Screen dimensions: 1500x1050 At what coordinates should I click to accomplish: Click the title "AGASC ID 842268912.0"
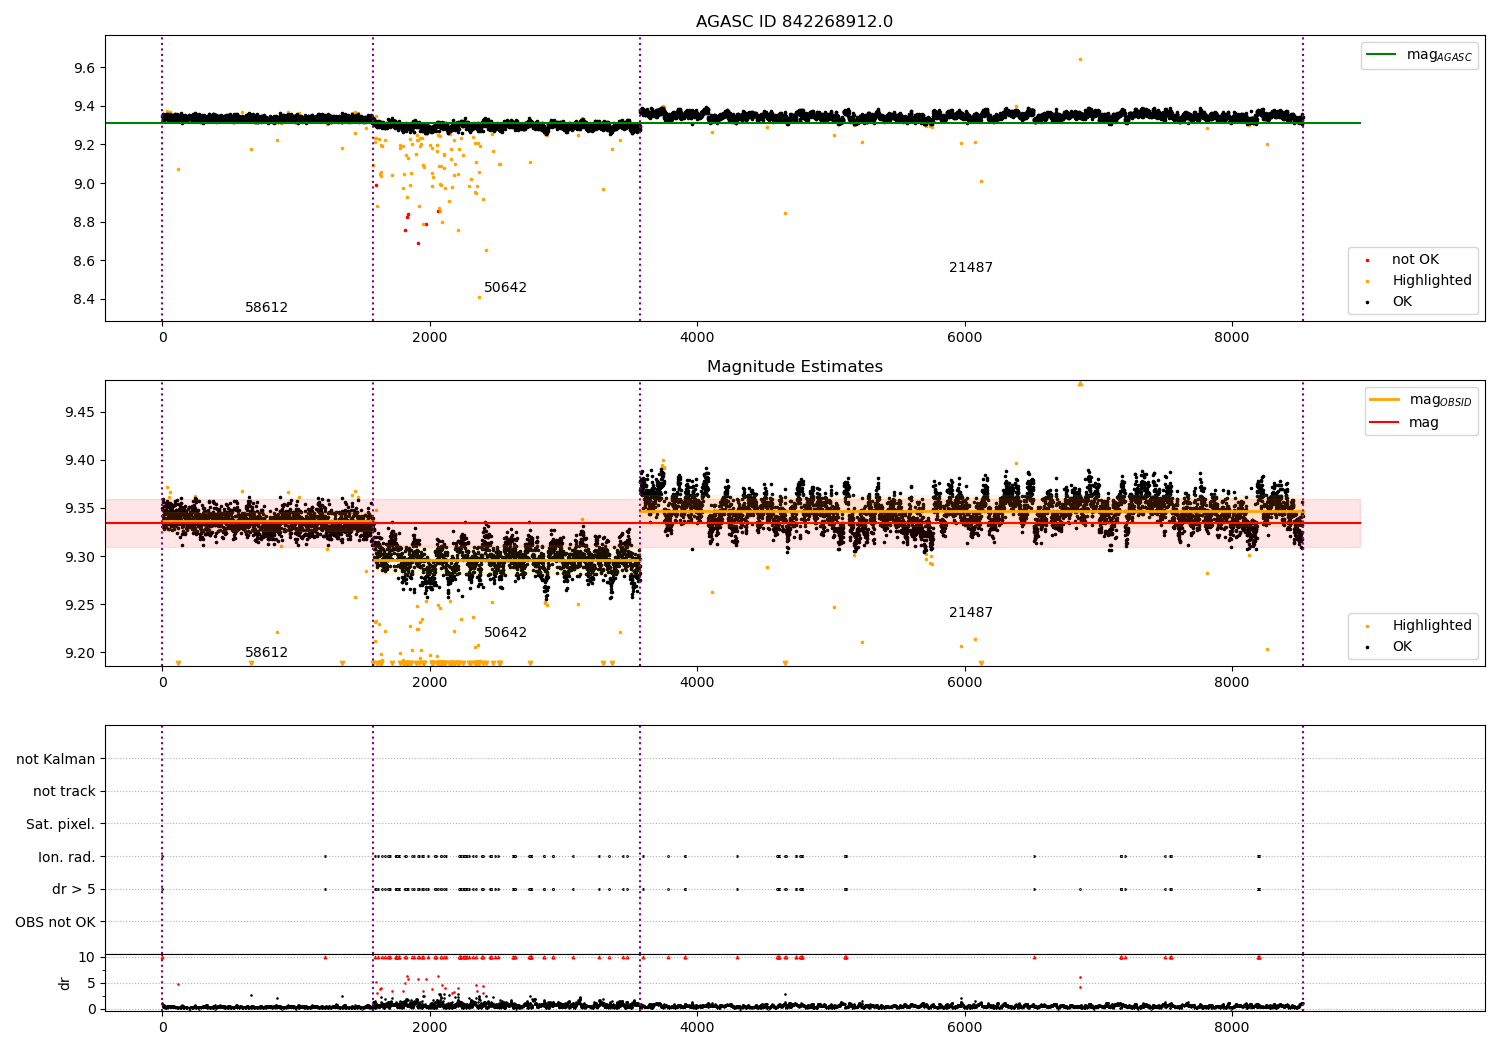pyautogui.click(x=795, y=22)
